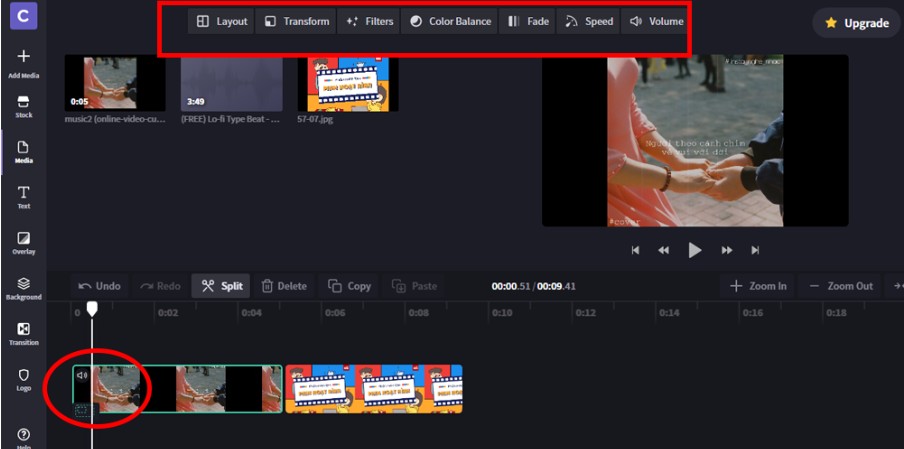
Task: Click the rewind button
Action: pos(664,250)
